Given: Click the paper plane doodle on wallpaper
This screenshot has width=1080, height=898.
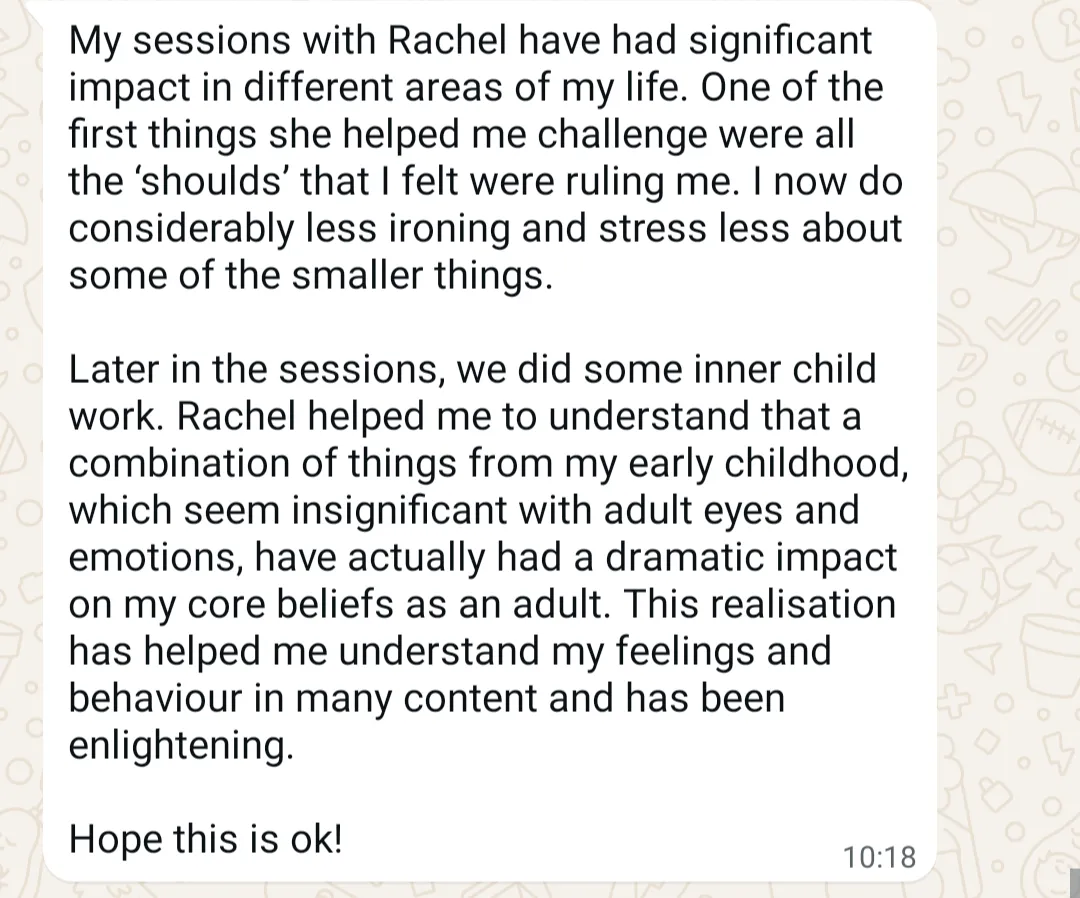Looking at the screenshot, I should click(986, 658).
